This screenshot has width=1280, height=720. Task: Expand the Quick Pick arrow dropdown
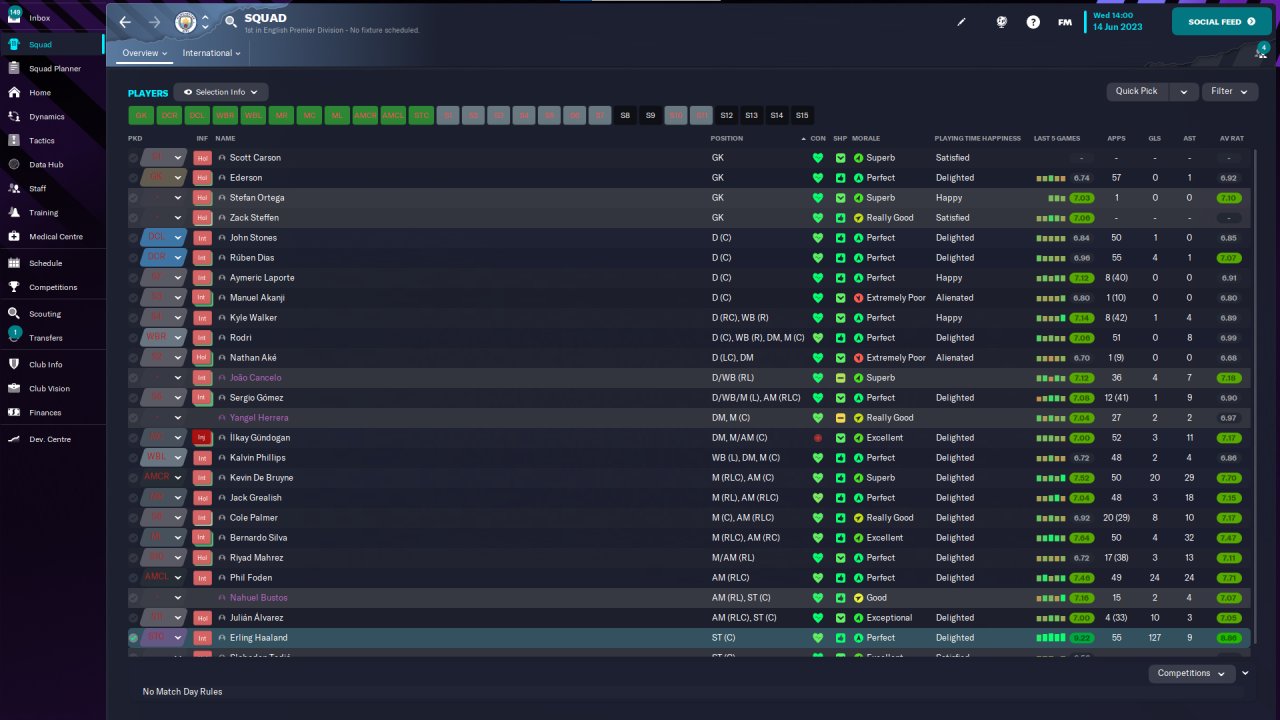tap(1184, 91)
